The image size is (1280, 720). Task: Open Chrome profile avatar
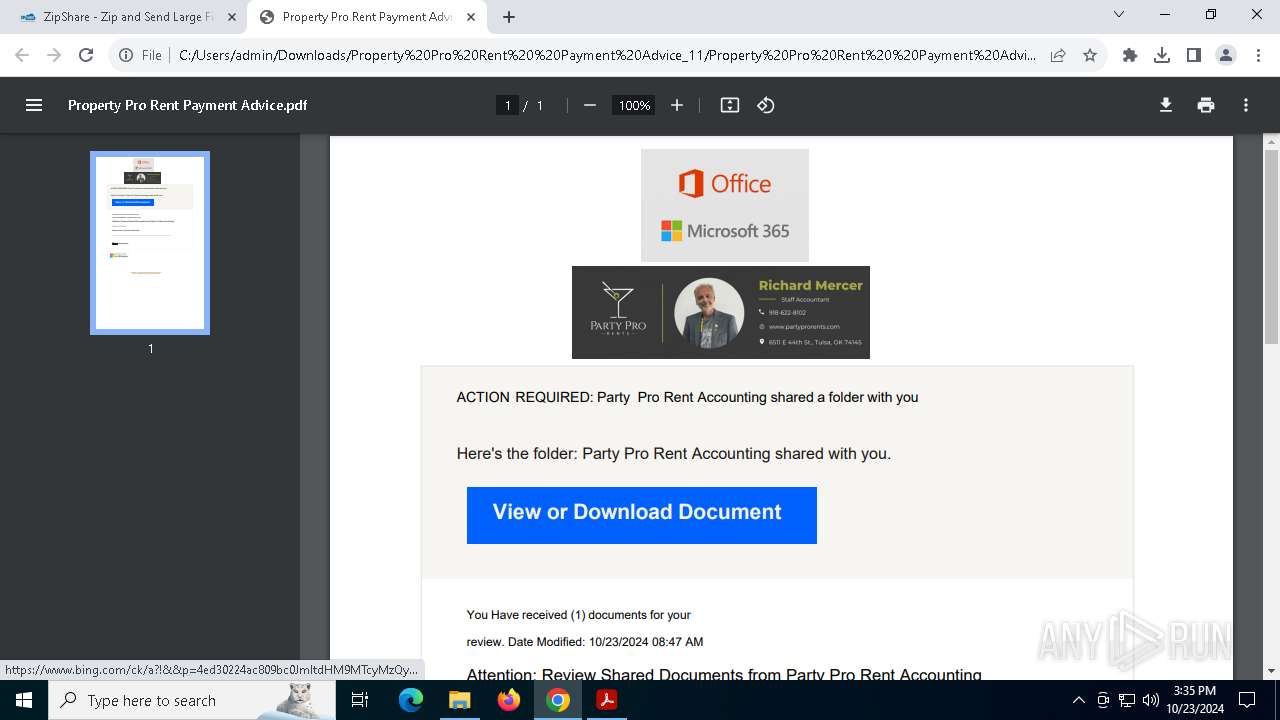click(1226, 55)
